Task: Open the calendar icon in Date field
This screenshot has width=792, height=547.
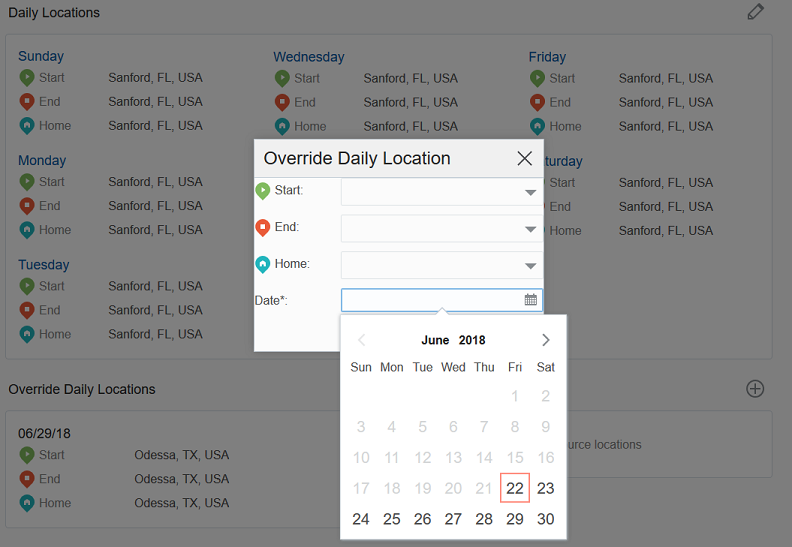Action: (x=531, y=299)
